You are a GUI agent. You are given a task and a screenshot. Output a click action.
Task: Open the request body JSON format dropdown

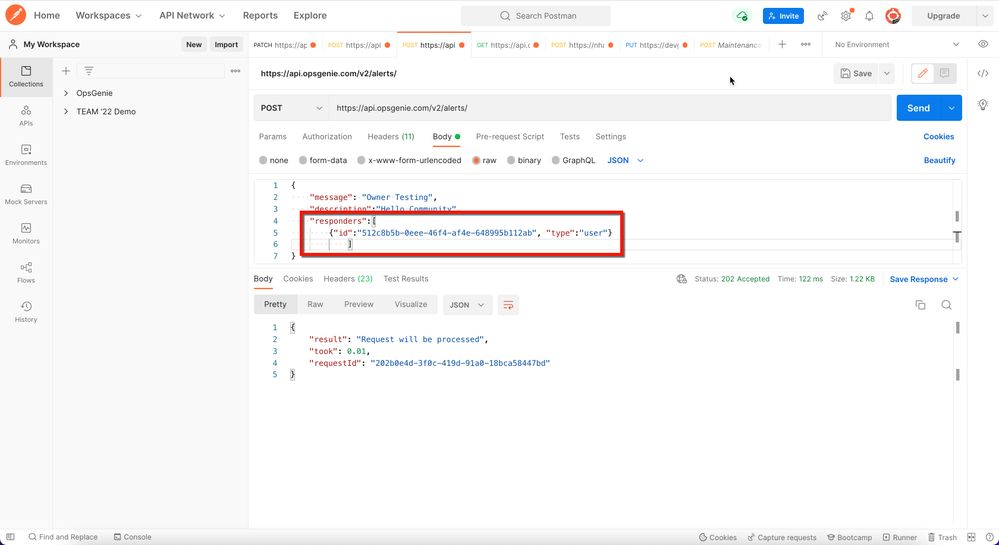(625, 161)
